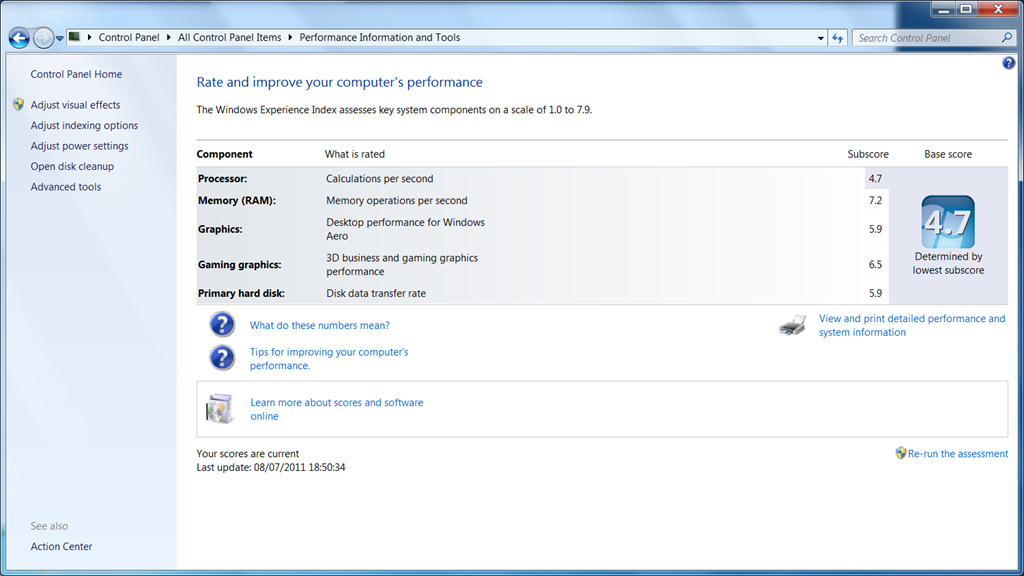Click the question icon beside 'What do these numbers mean?'
The image size is (1024, 576).
click(x=222, y=325)
